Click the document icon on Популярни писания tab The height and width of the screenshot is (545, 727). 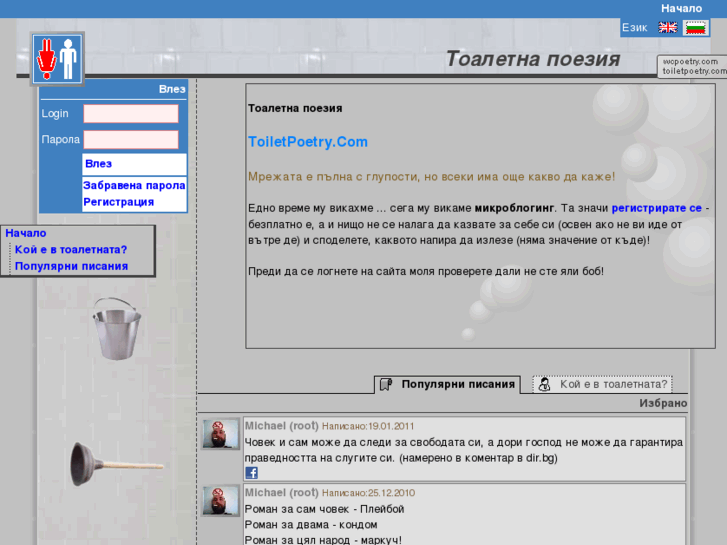386,385
